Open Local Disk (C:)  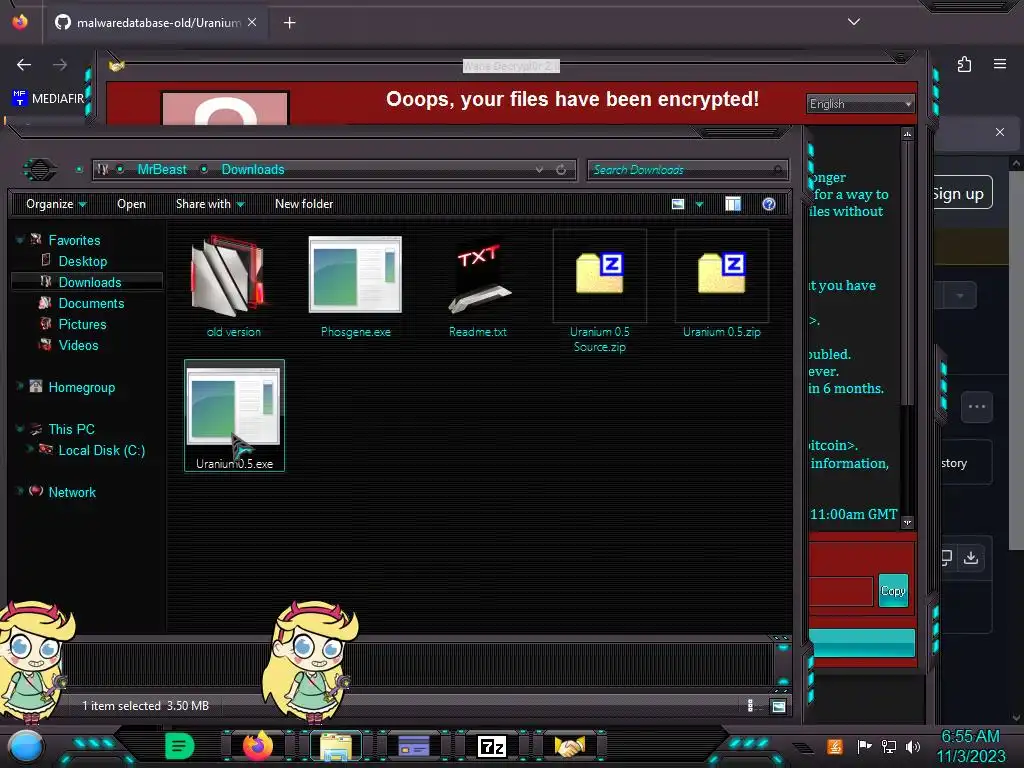(x=101, y=450)
